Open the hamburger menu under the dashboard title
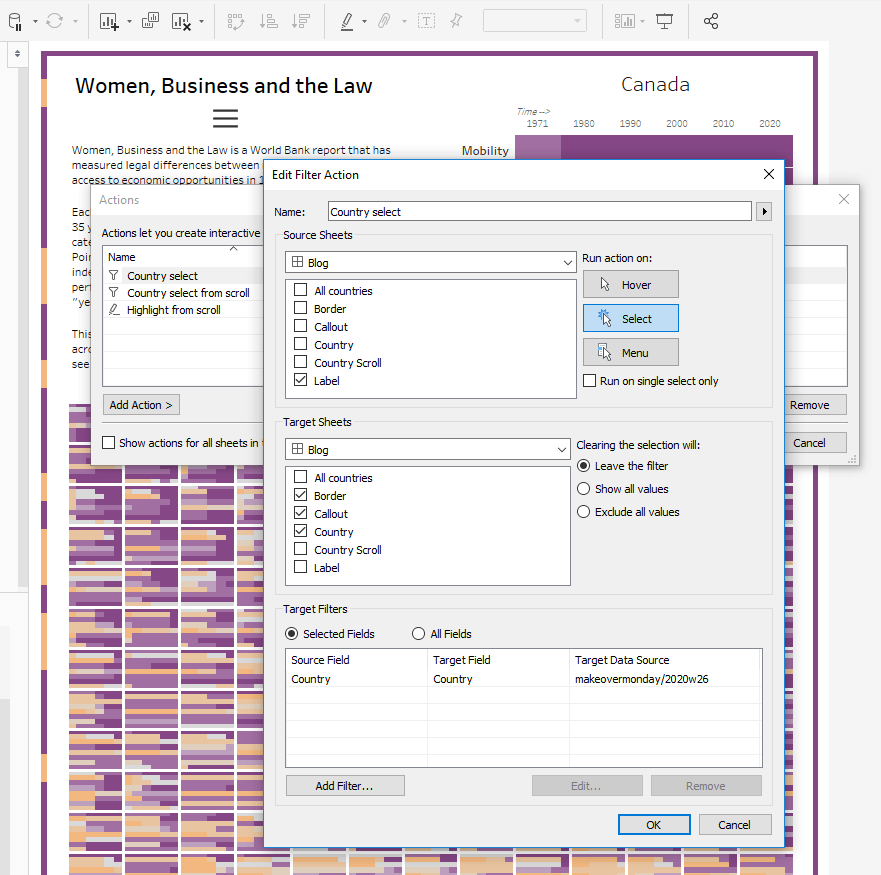The width and height of the screenshot is (881, 875). pos(225,119)
